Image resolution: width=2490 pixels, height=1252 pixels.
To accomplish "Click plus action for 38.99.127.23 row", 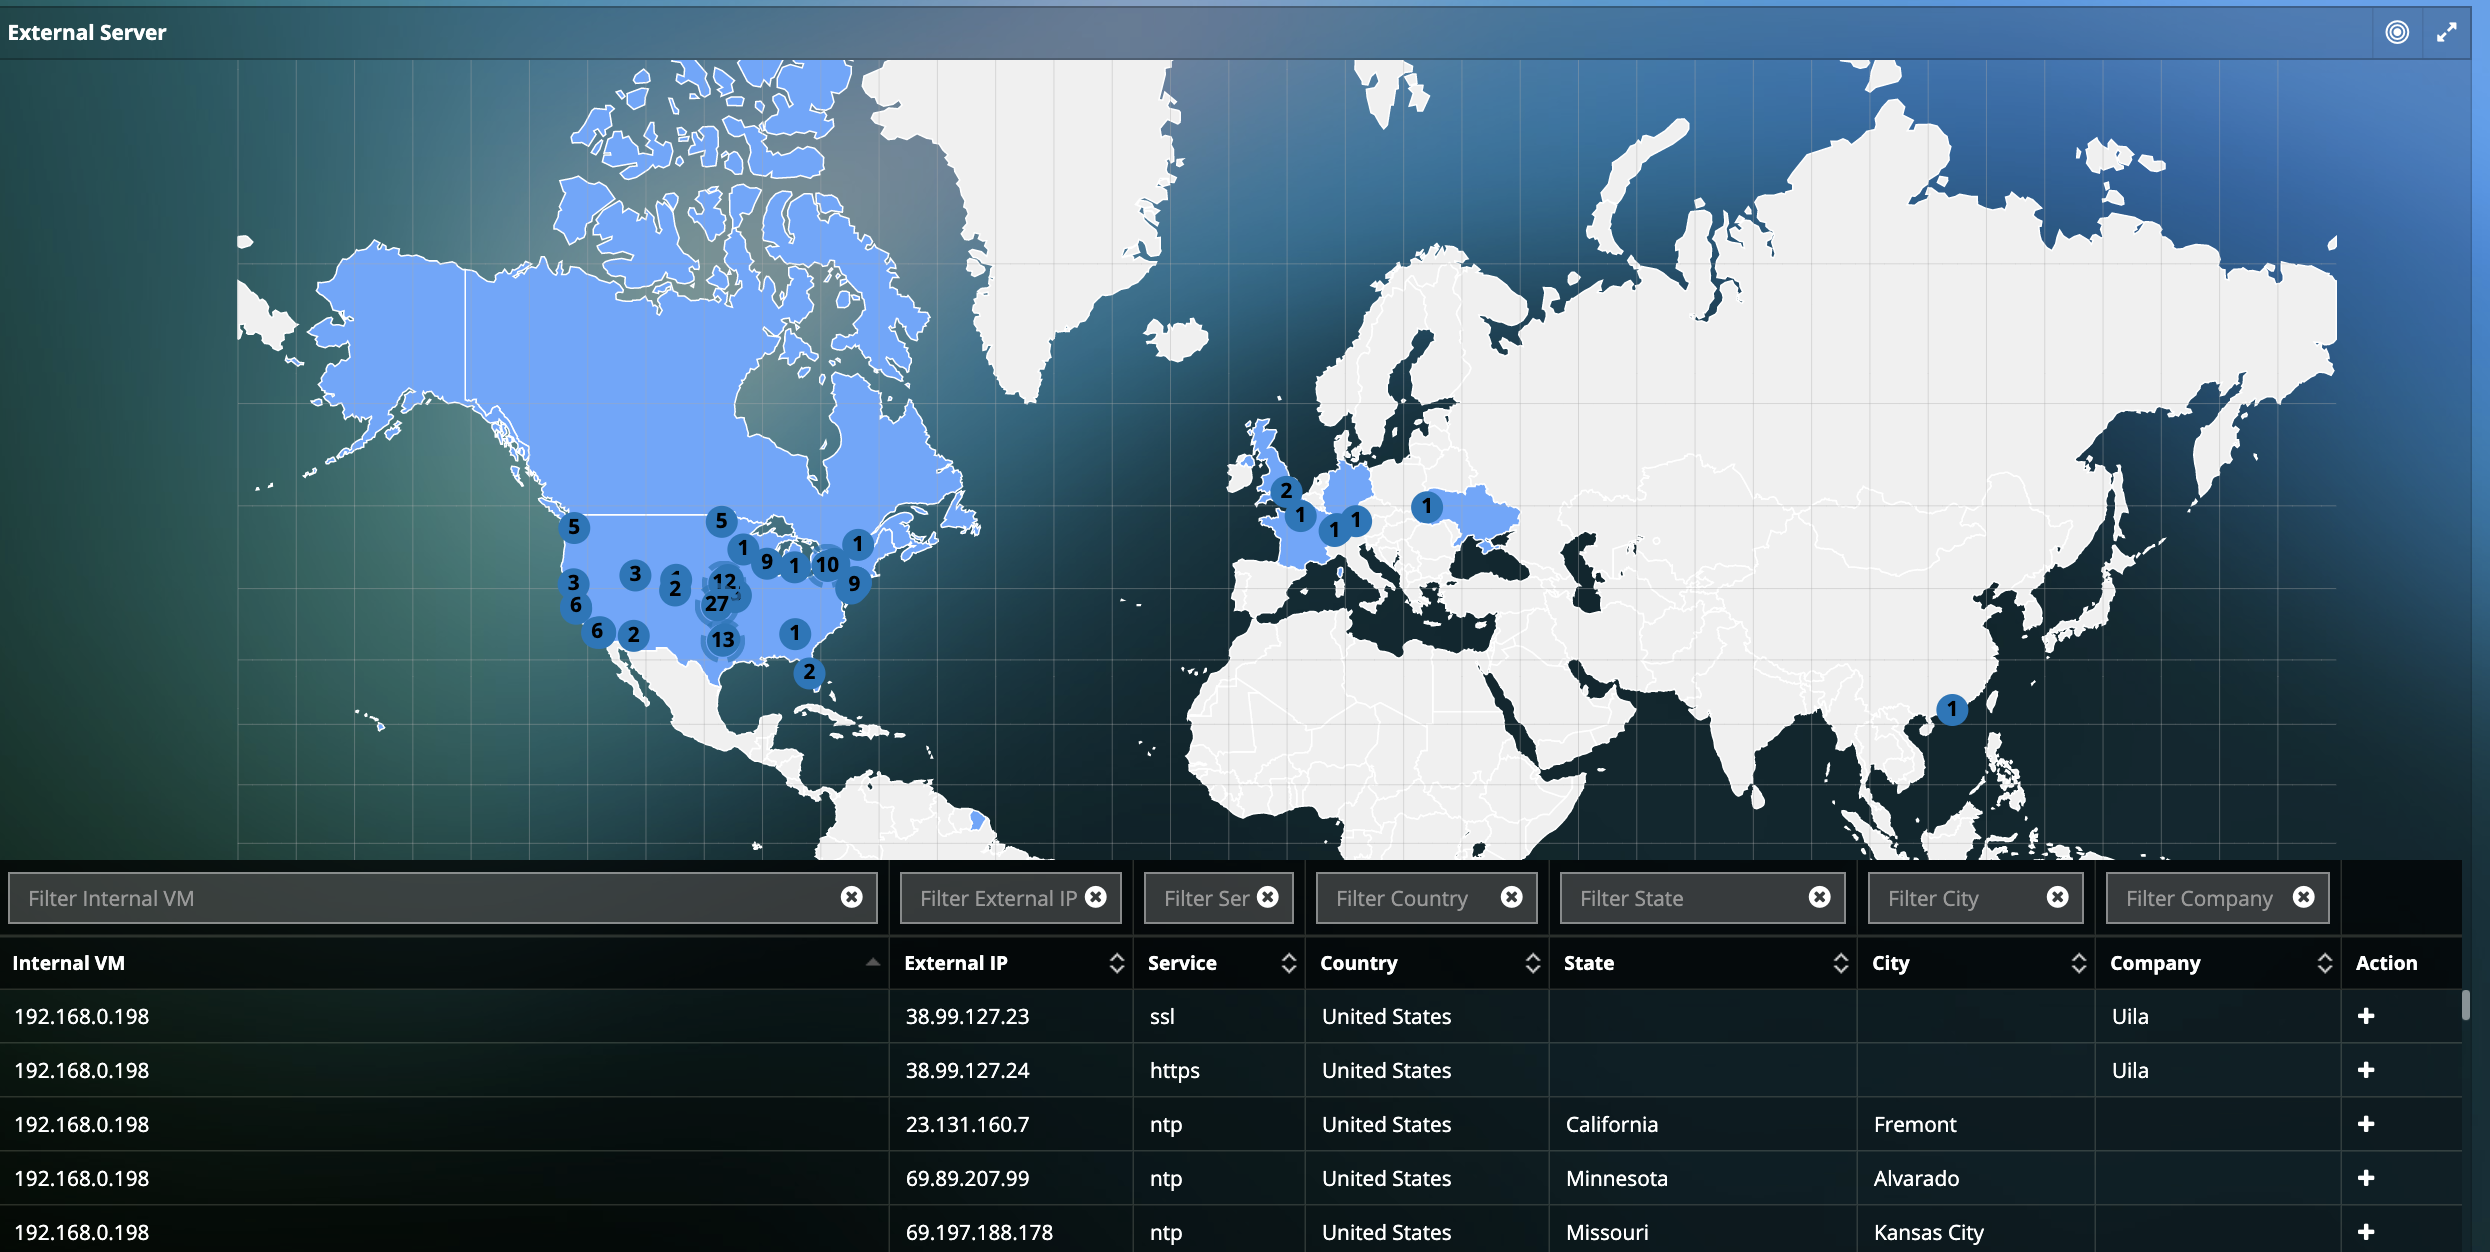I will tap(2365, 1016).
